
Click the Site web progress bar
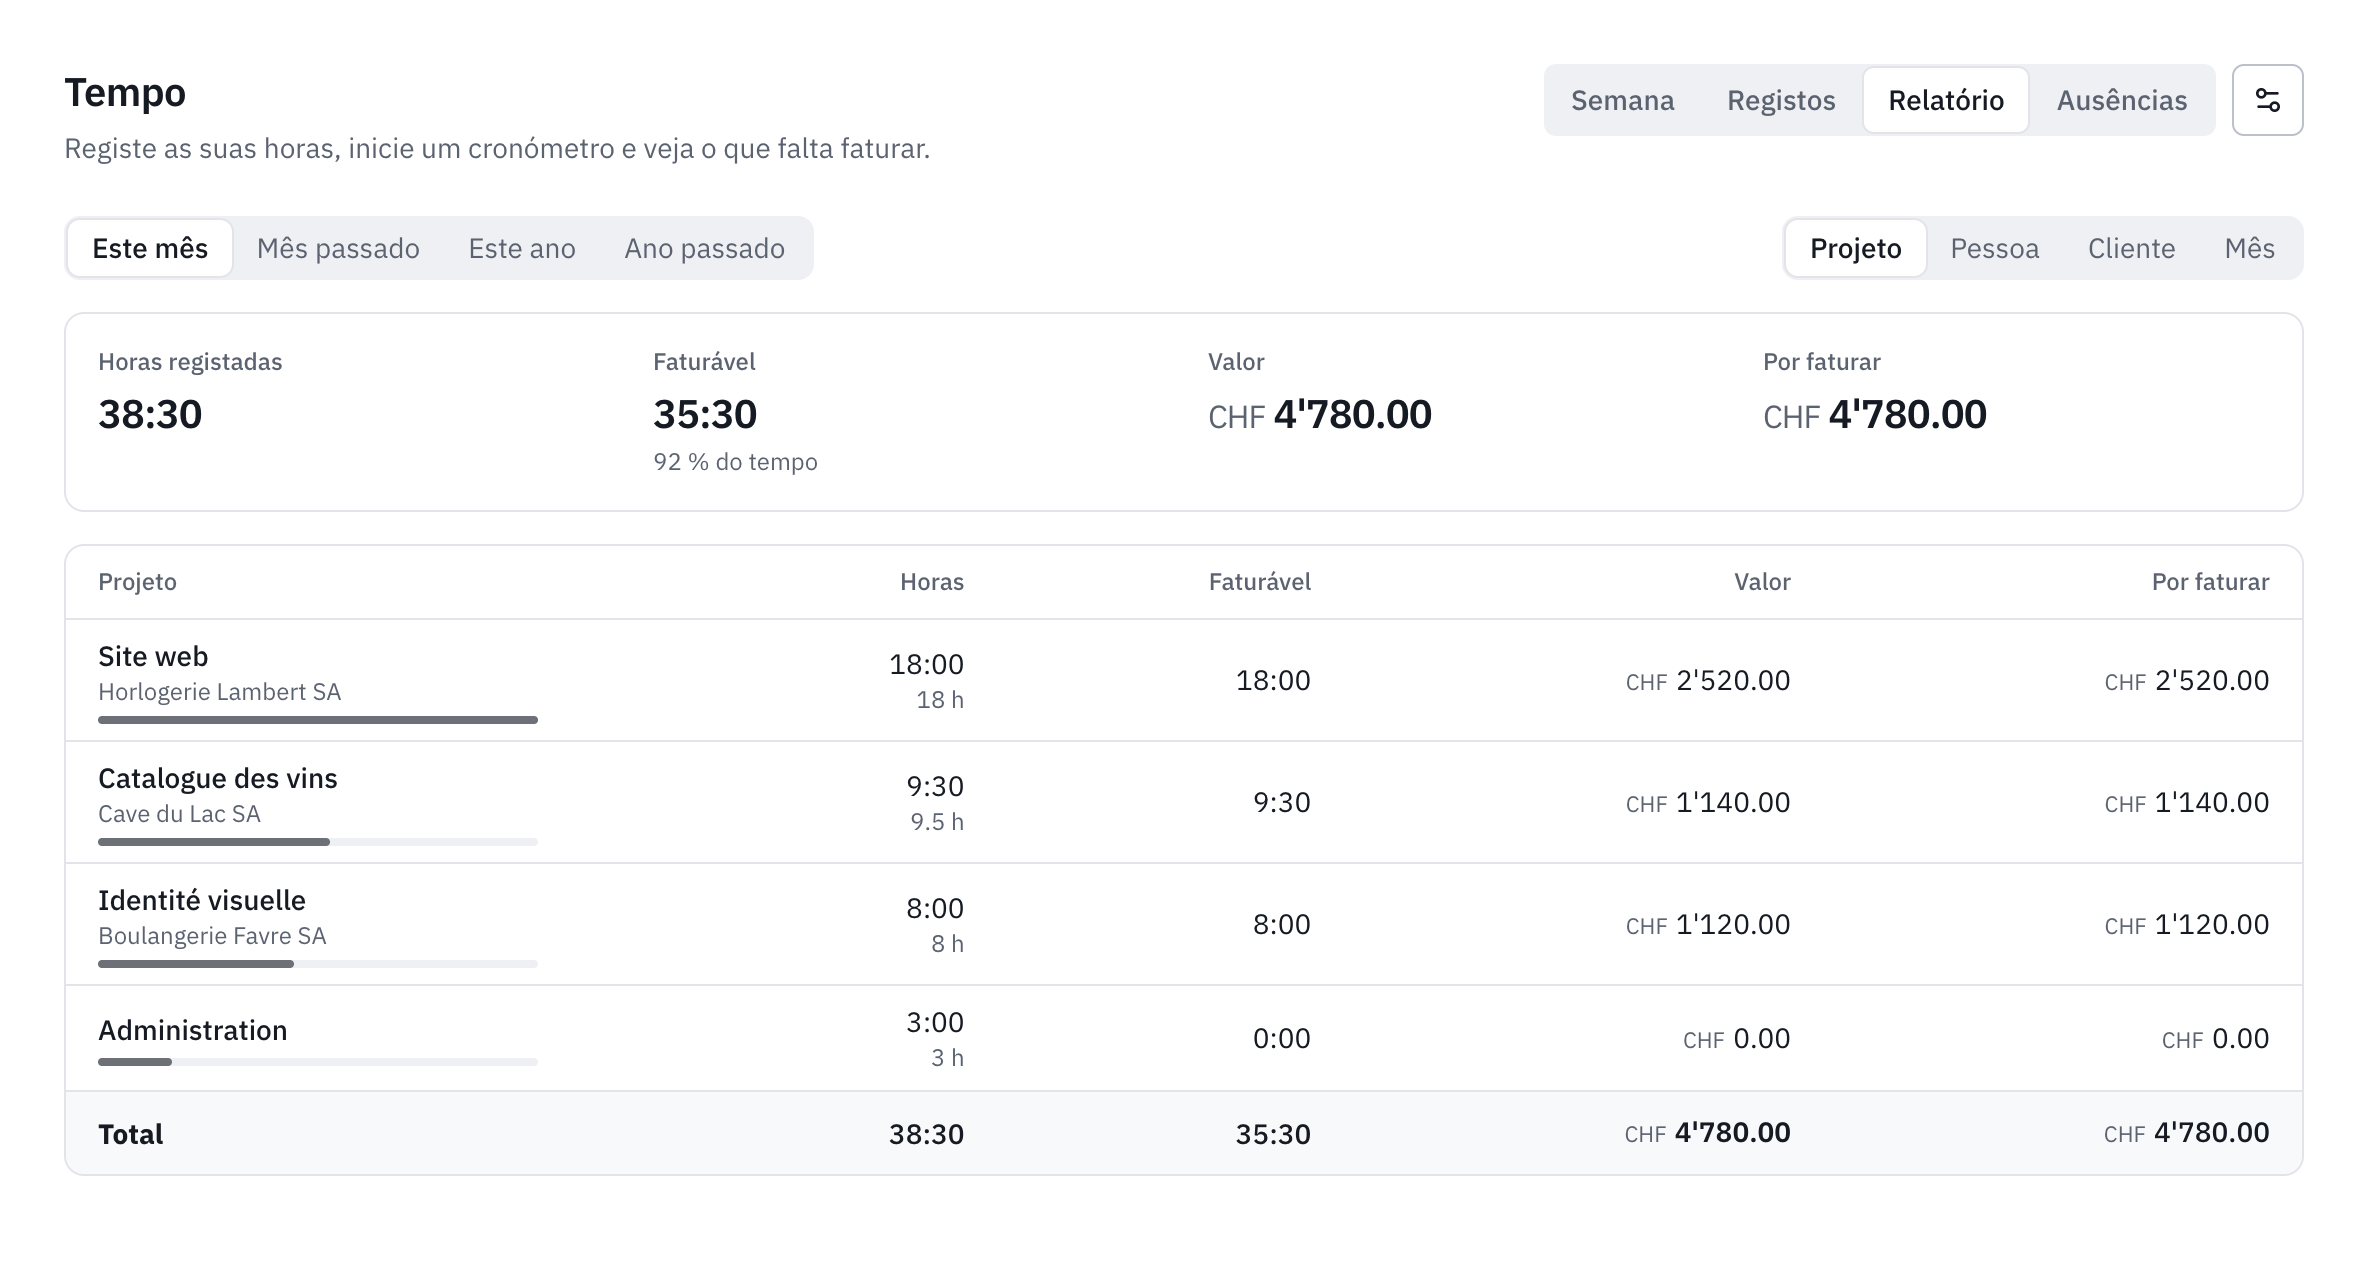click(x=318, y=720)
